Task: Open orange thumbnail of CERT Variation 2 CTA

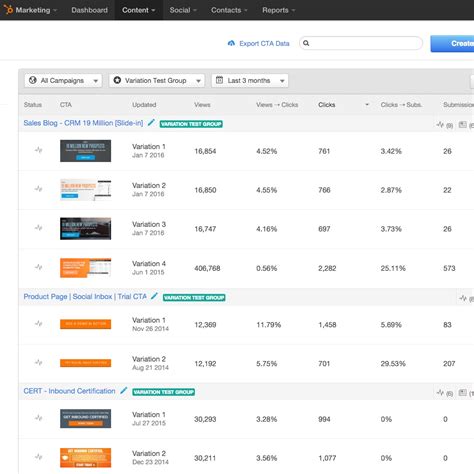Action: click(x=85, y=458)
